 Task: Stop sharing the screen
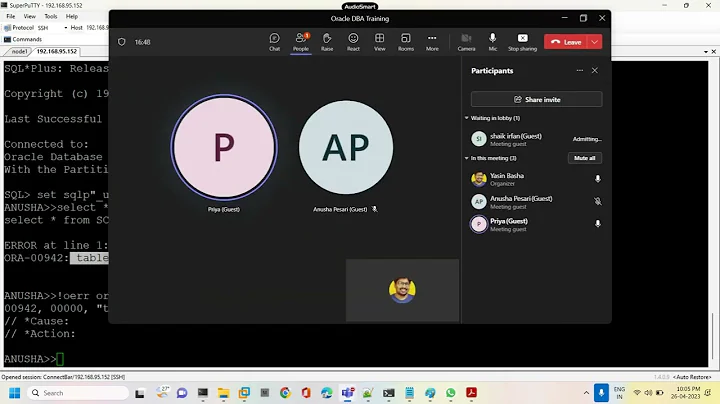(522, 42)
